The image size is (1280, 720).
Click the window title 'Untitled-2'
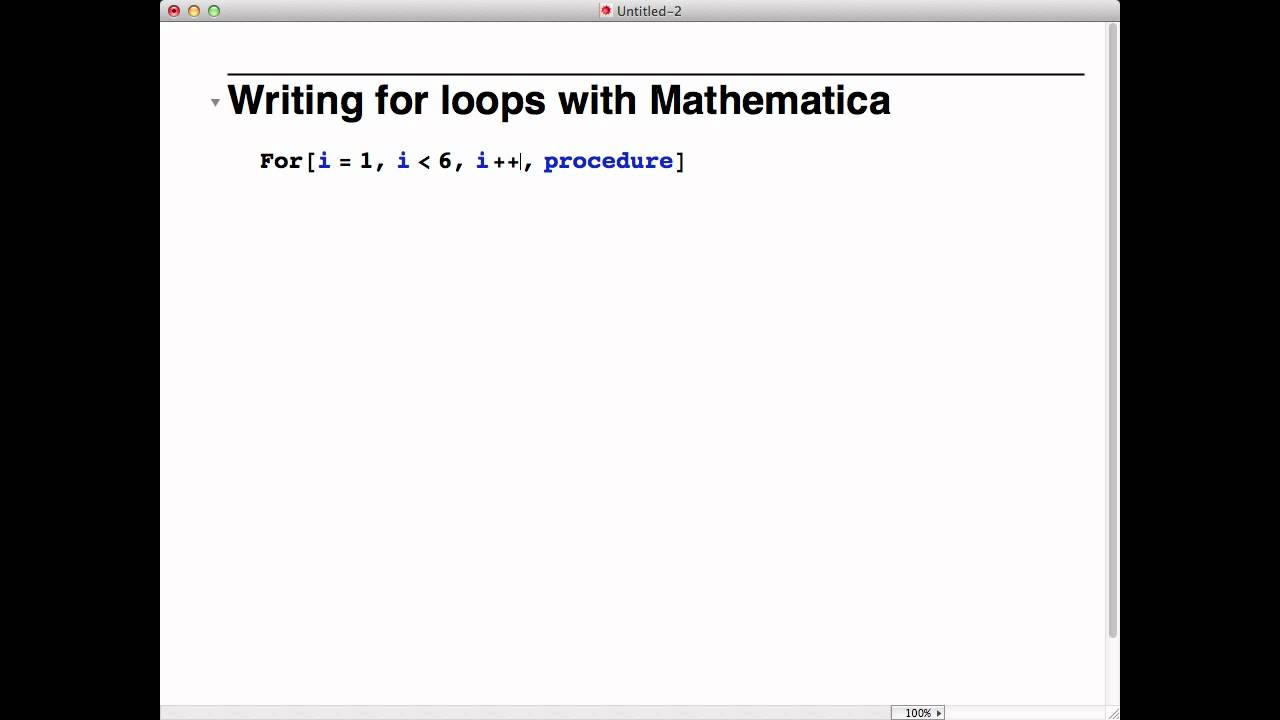point(649,11)
